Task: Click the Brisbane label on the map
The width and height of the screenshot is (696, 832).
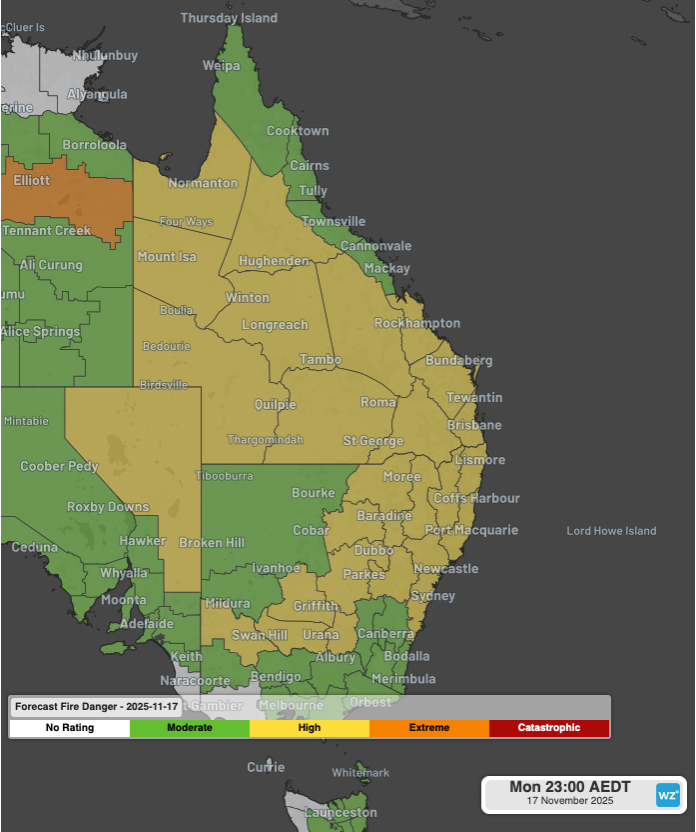Action: 474,425
